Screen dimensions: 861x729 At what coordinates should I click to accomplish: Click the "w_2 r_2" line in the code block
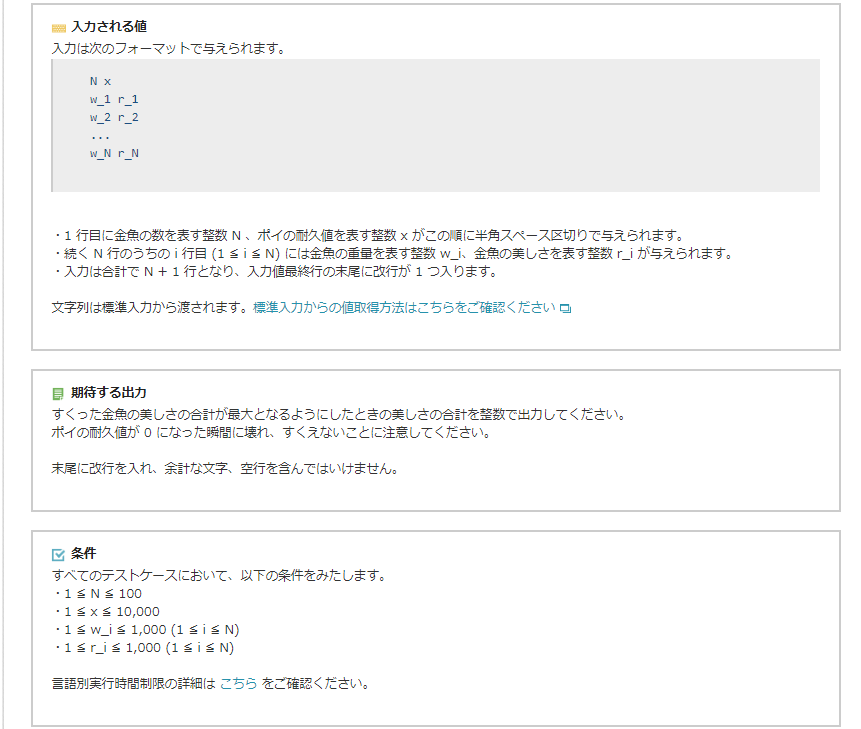pyautogui.click(x=113, y=117)
